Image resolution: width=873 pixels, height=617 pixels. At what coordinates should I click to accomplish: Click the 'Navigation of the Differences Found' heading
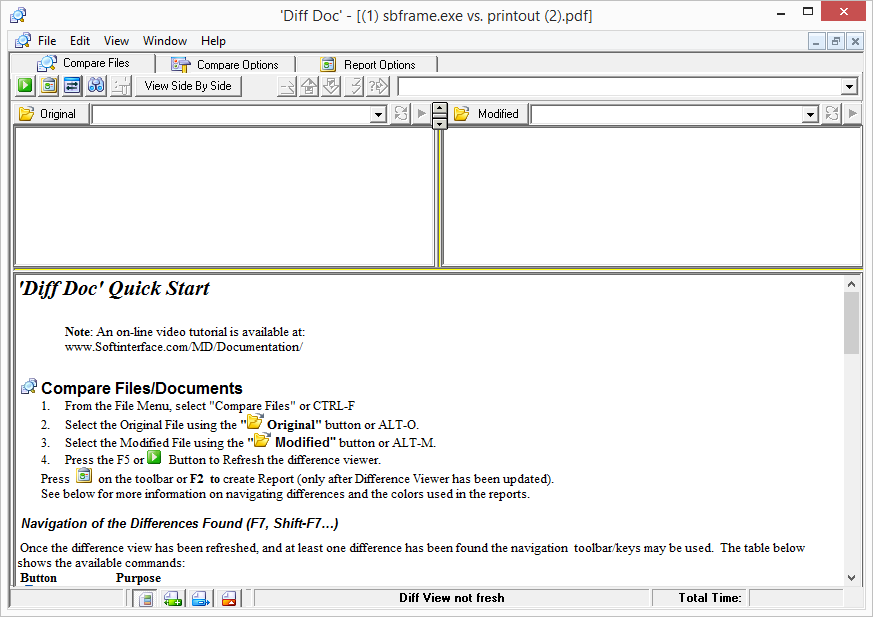coord(180,523)
